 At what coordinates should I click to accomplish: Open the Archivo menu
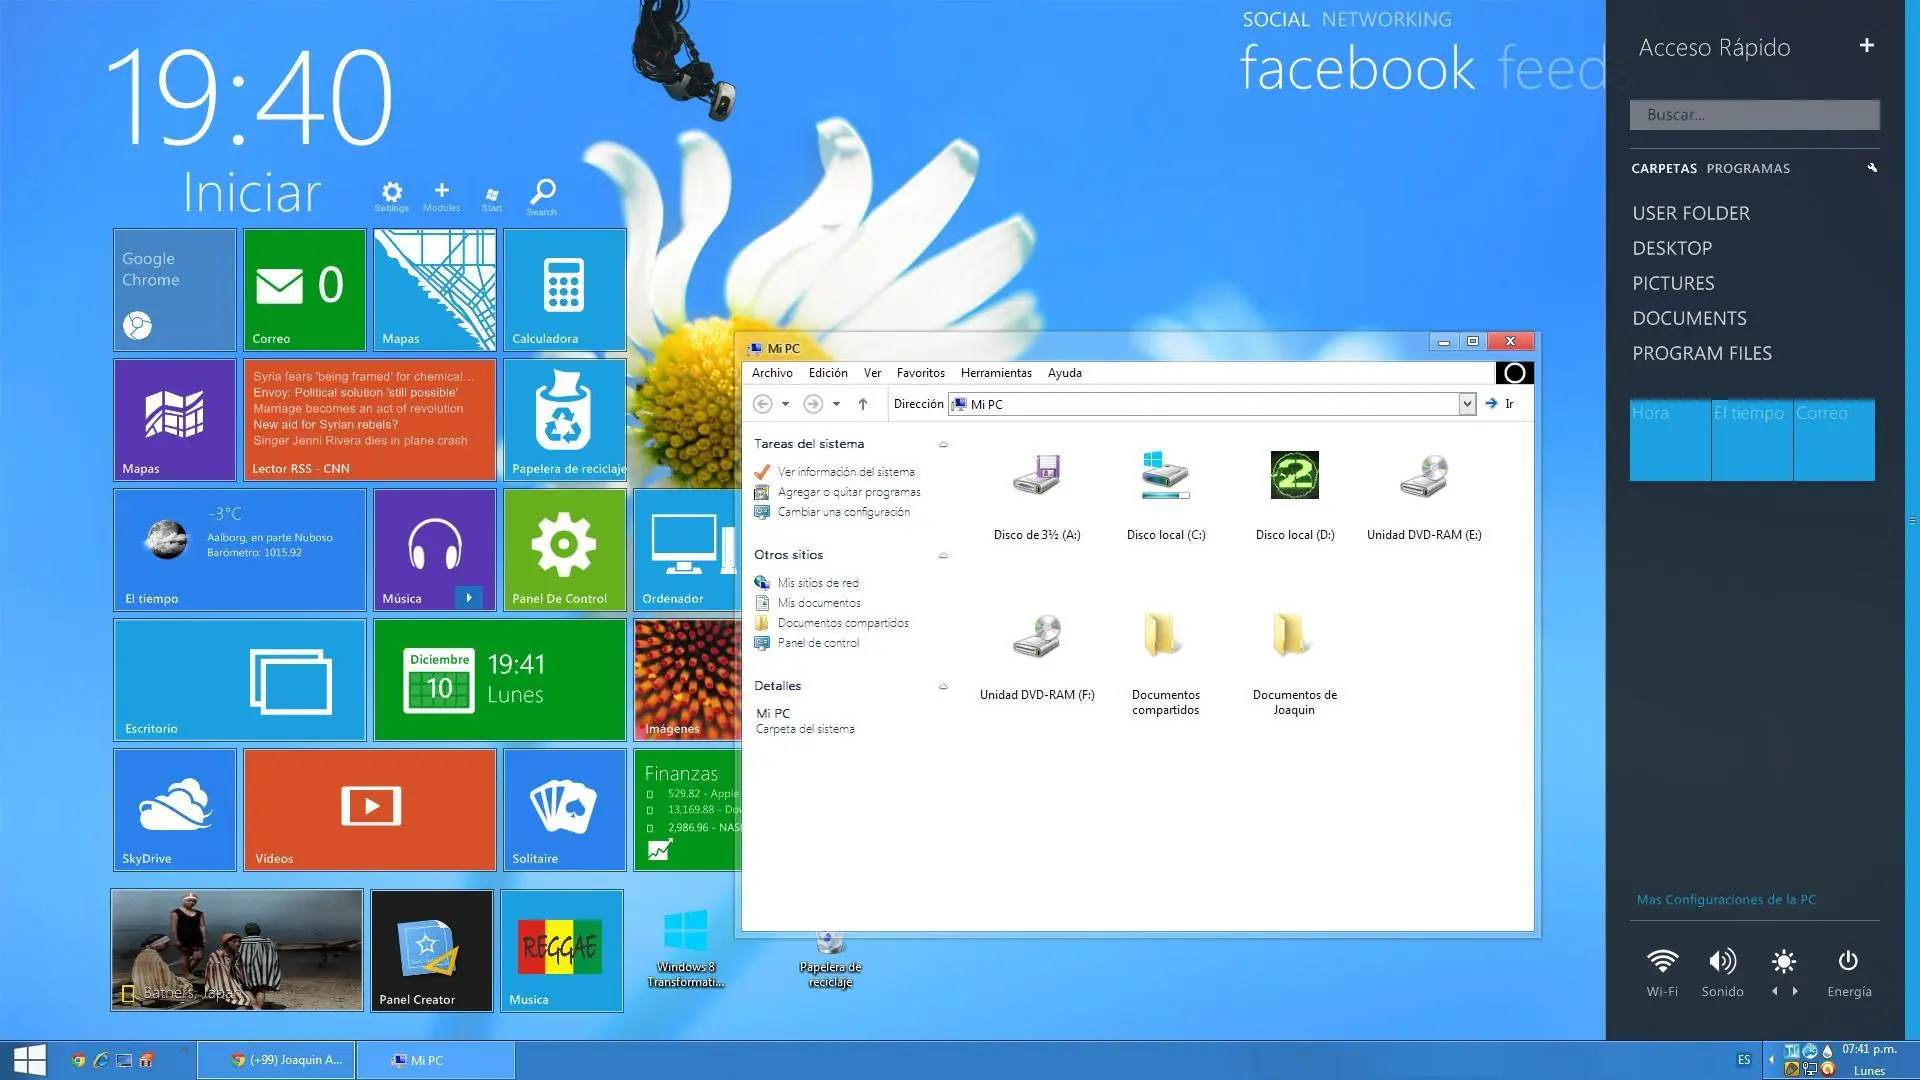coord(772,373)
